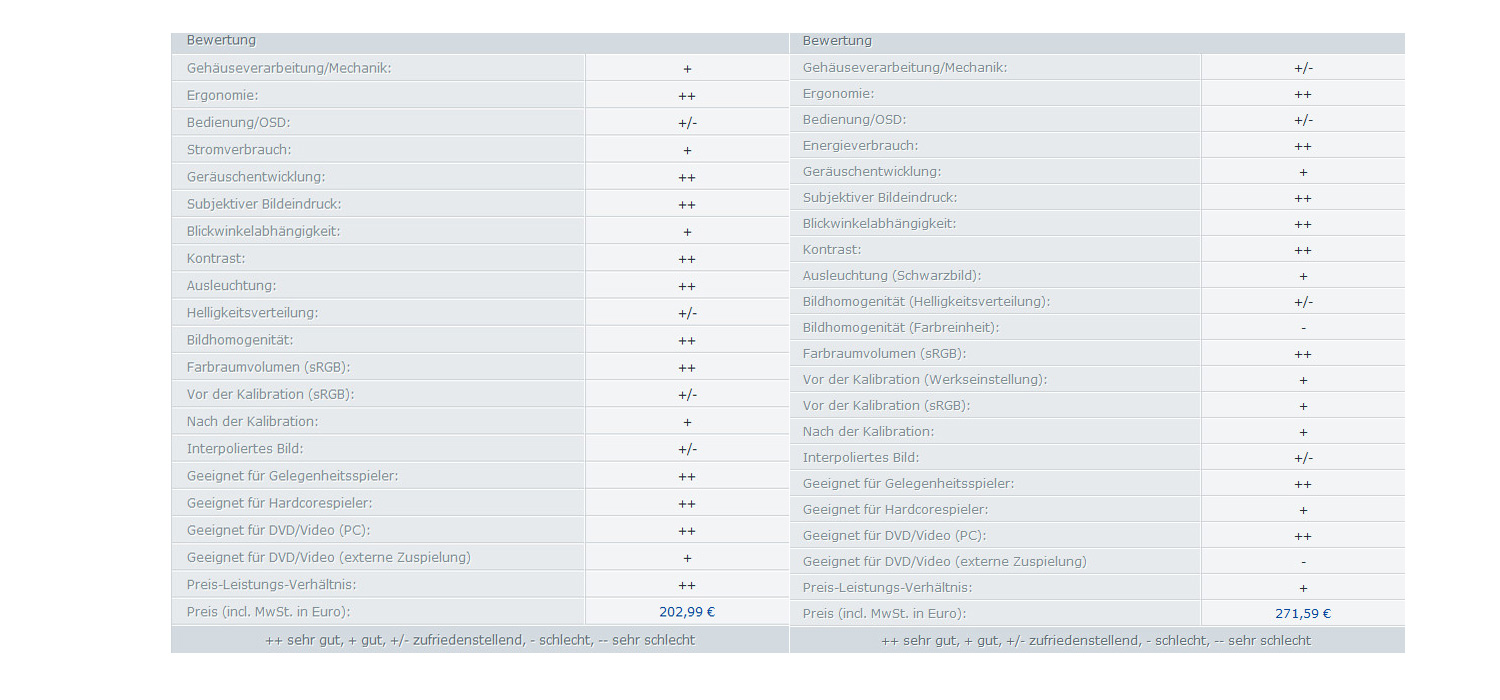Click the rating legend below the left table
Image resolution: width=1500 pixels, height=700 pixels.
(x=480, y=640)
